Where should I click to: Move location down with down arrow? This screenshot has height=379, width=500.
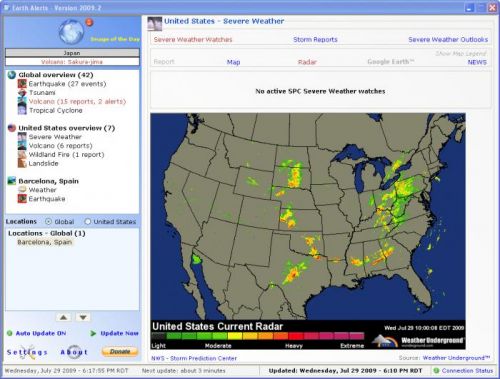tap(83, 317)
